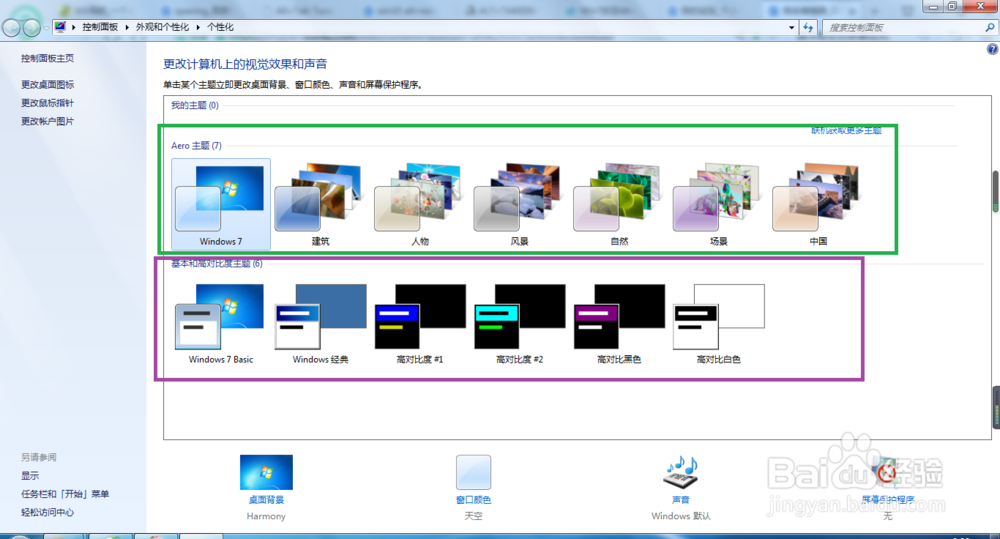1000x539 pixels.
Task: Select the Windows 7 Aero theme
Action: pos(221,204)
